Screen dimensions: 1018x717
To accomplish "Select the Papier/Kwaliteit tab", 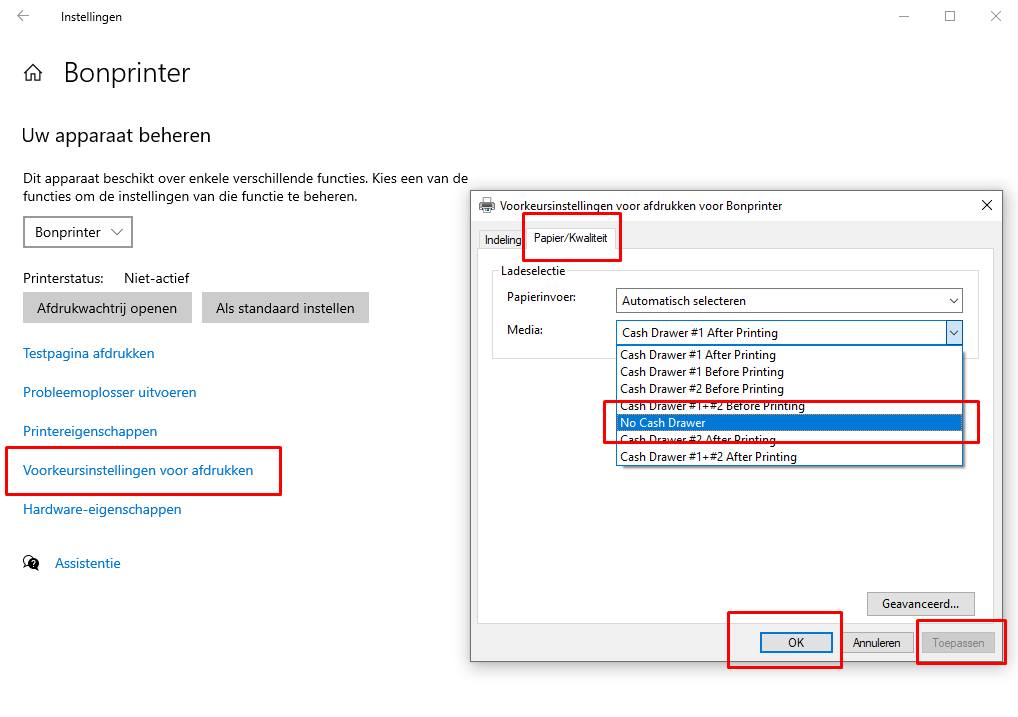I will [570, 238].
